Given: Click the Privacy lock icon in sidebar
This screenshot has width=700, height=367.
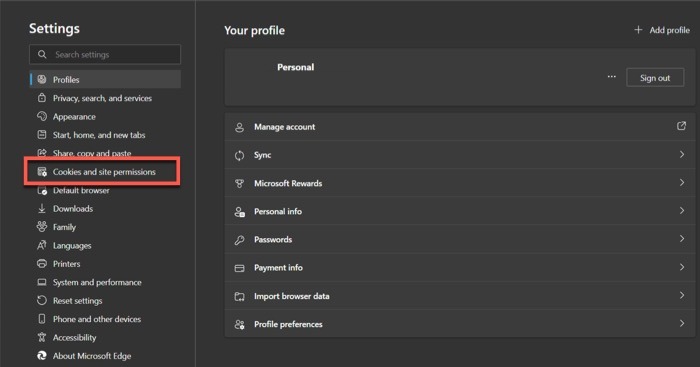Looking at the screenshot, I should 42,98.
